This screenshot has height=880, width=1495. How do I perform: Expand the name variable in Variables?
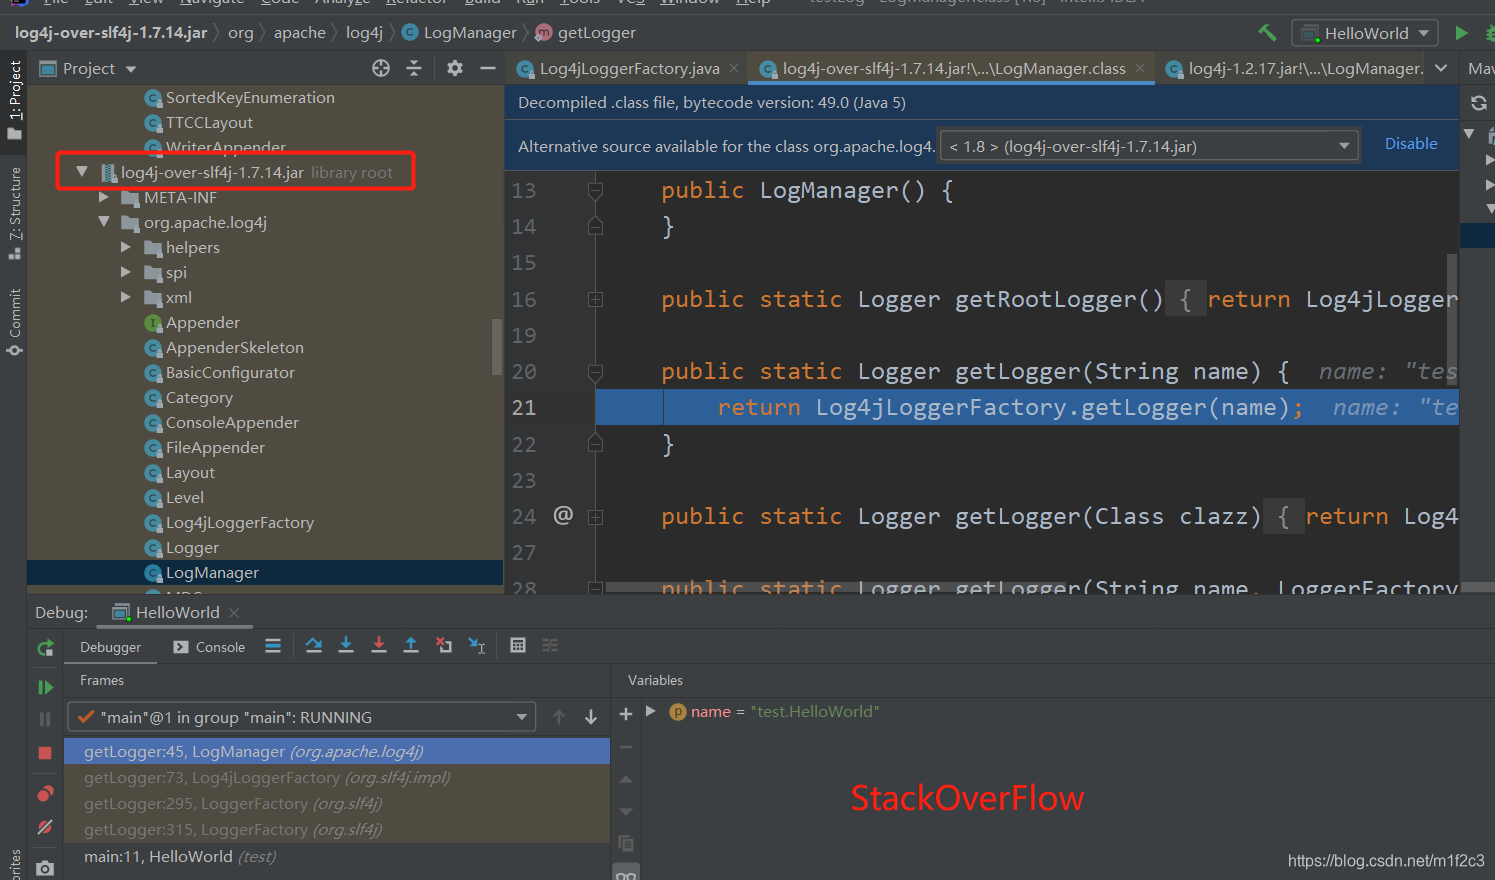651,711
